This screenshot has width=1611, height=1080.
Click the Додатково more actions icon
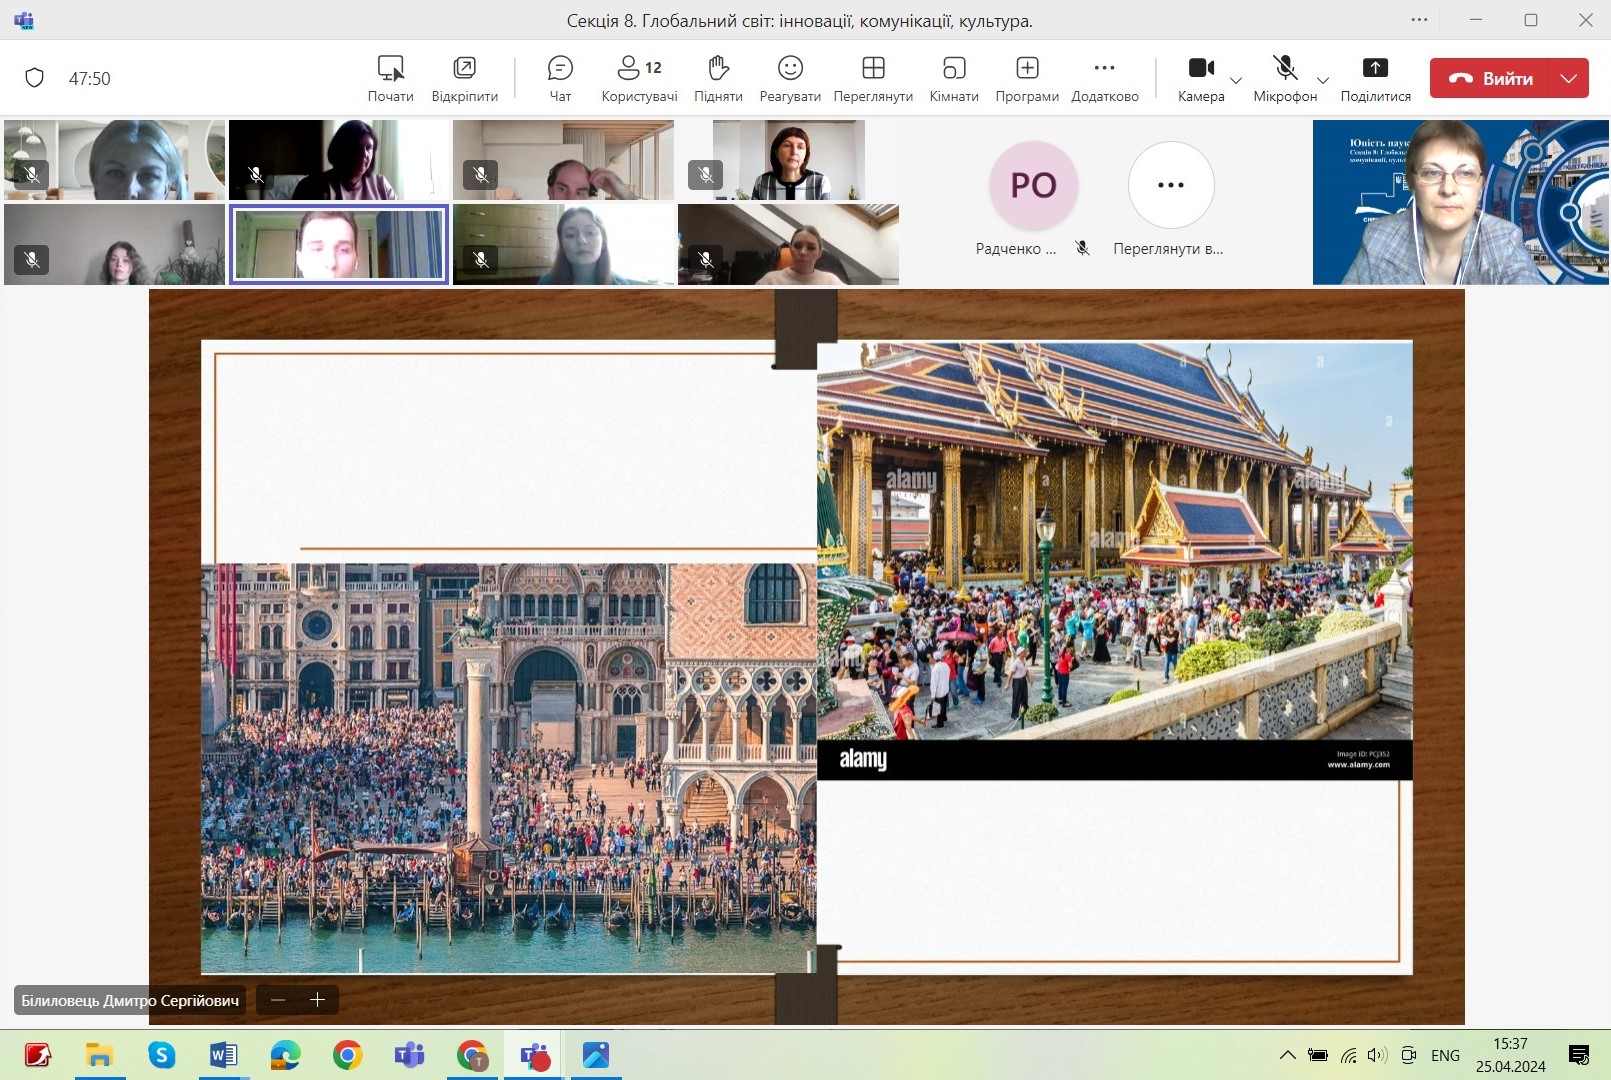pos(1104,78)
